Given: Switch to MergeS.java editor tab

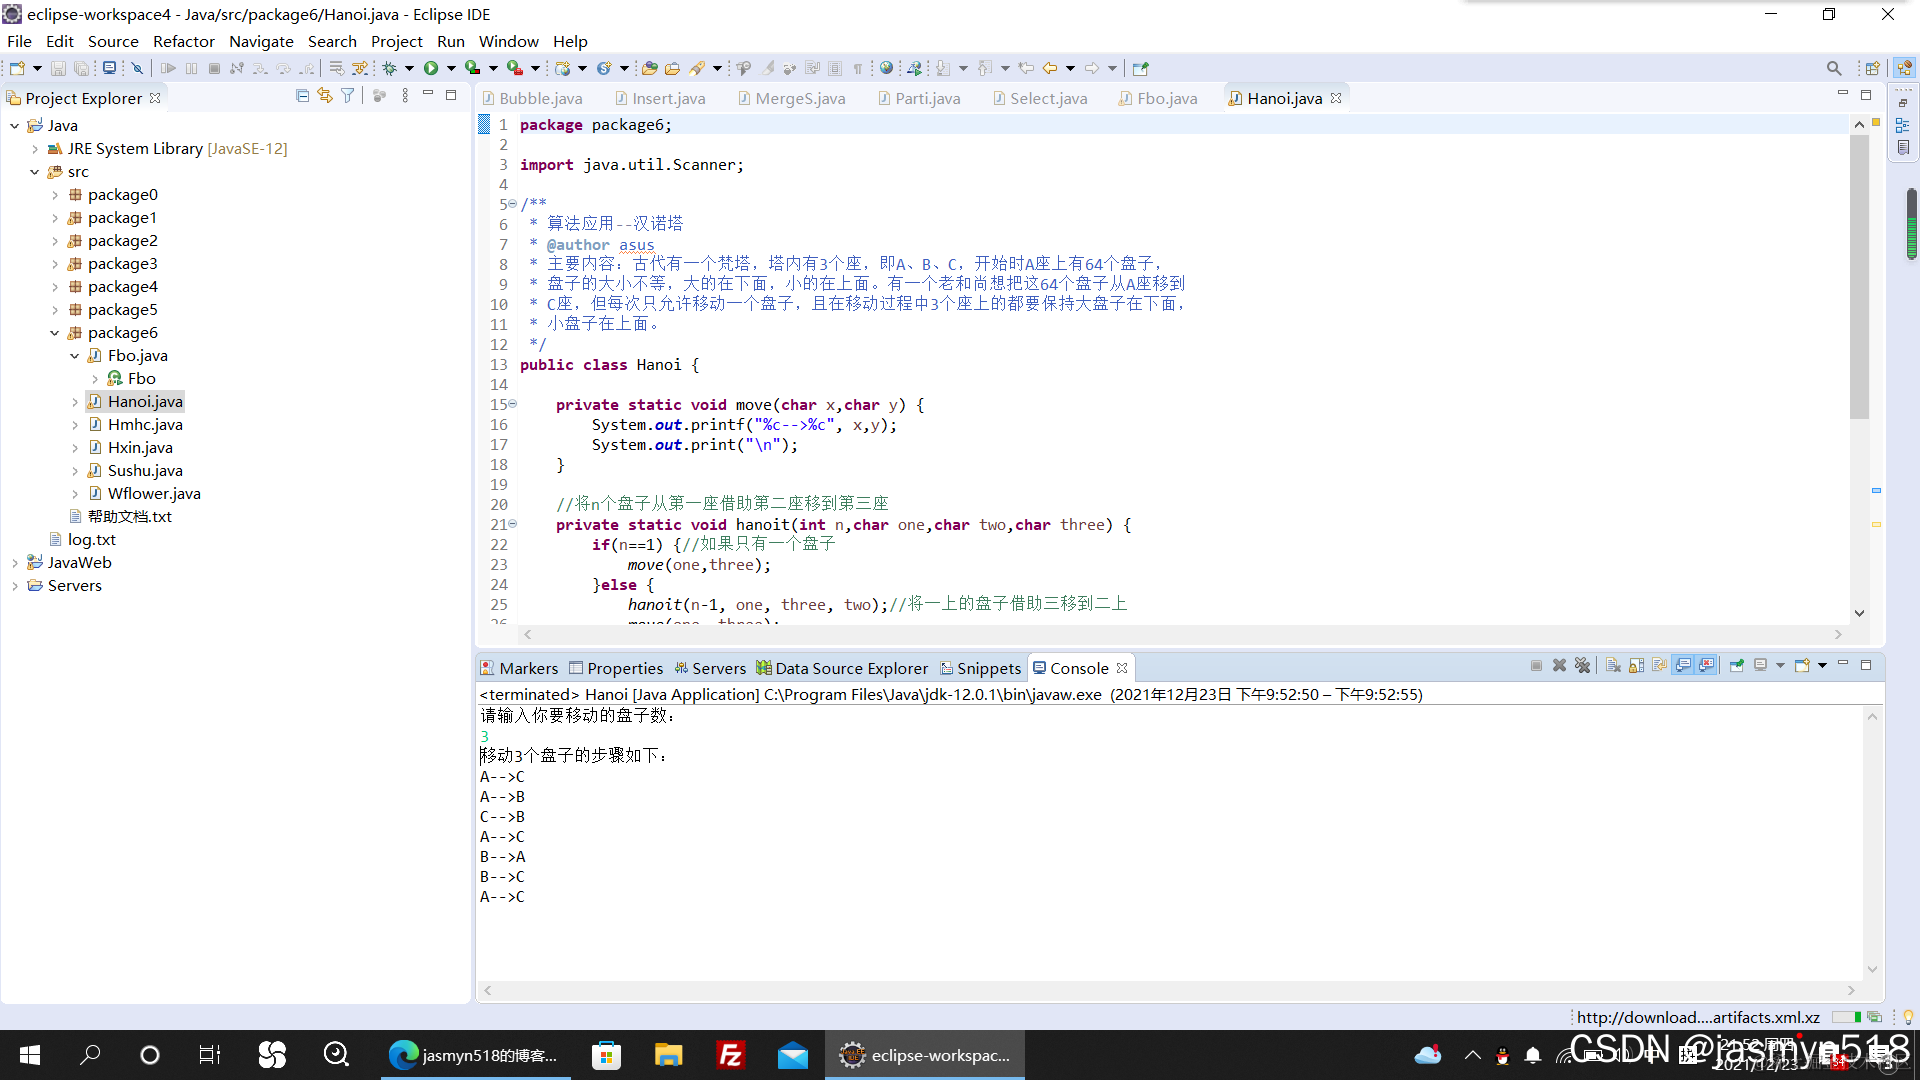Looking at the screenshot, I should 792,98.
